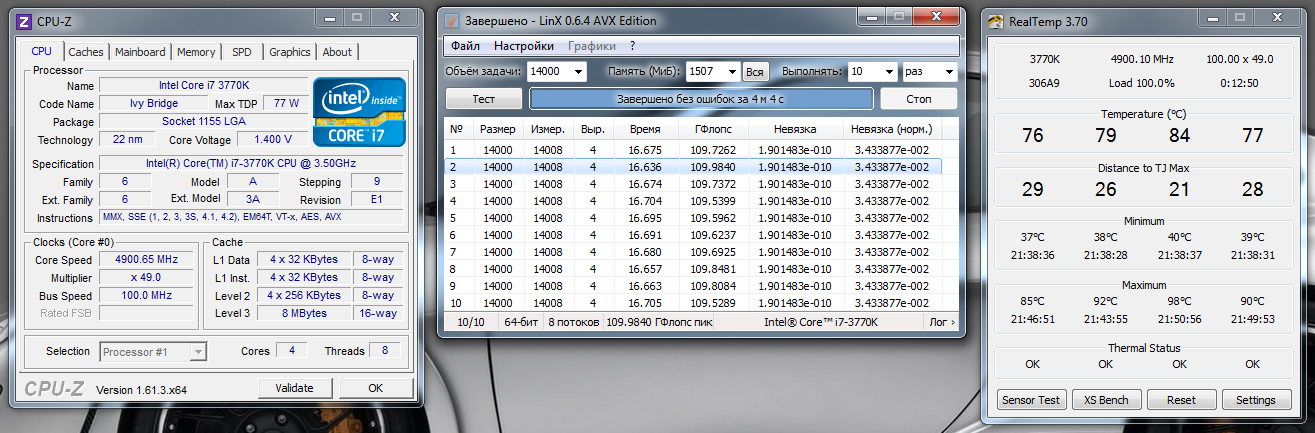Click the Load 100.0% value in RealTemp

click(x=1142, y=83)
